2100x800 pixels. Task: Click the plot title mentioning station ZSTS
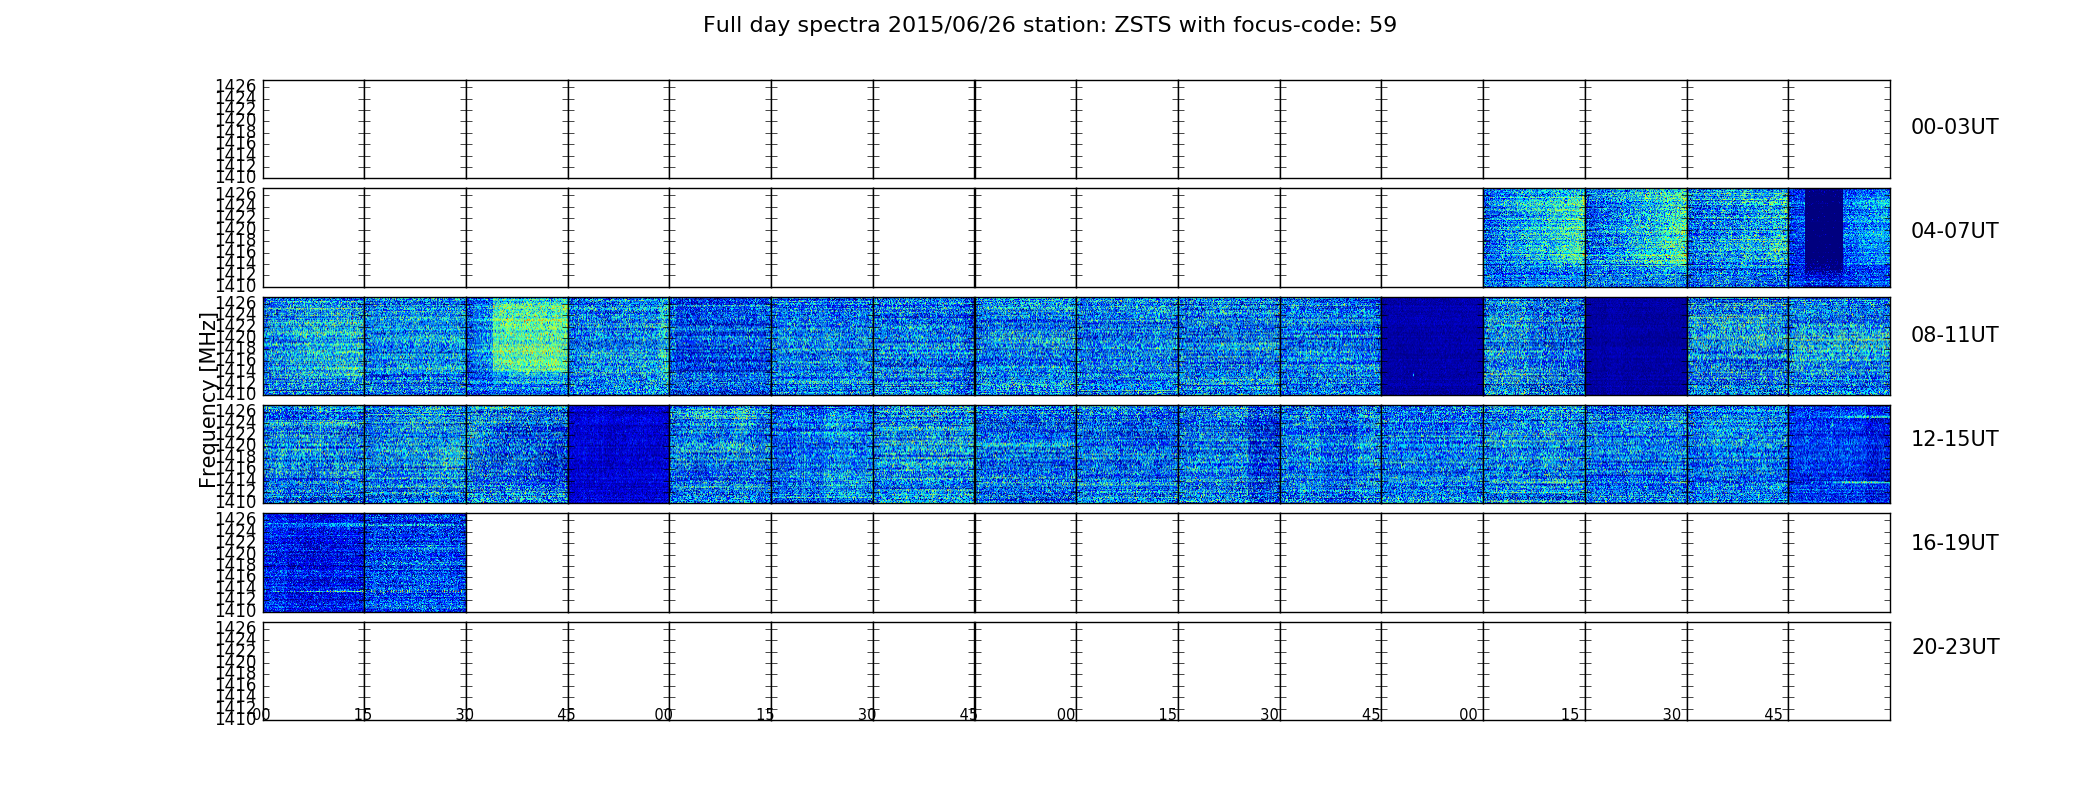1049,25
